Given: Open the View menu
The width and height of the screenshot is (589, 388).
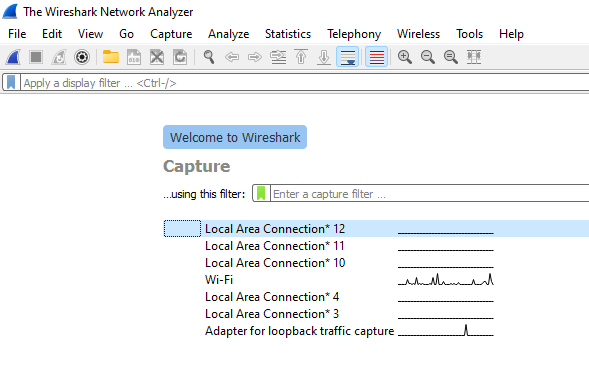Looking at the screenshot, I should (90, 34).
